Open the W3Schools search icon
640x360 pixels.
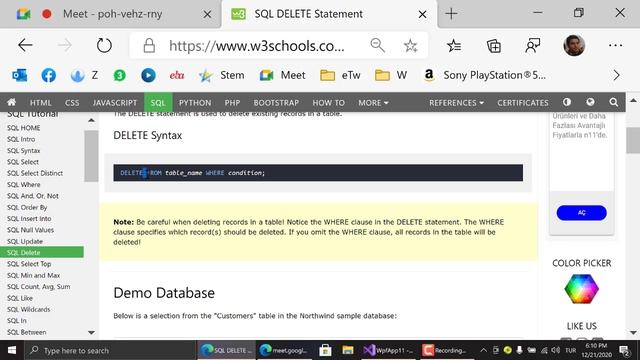click(613, 102)
